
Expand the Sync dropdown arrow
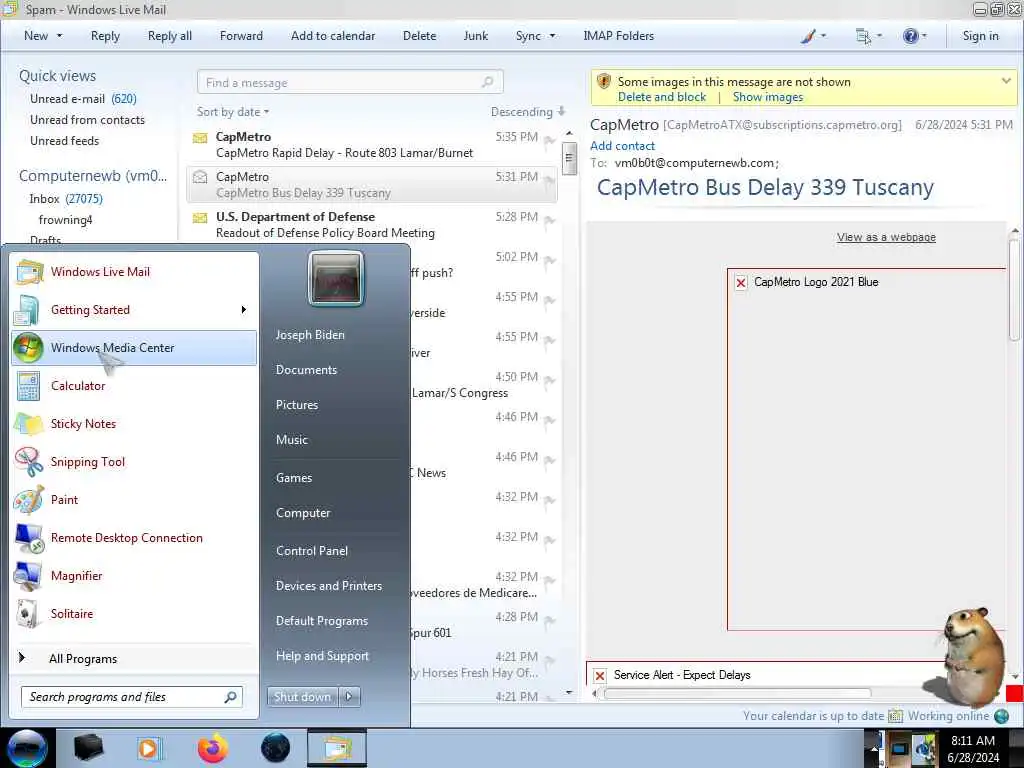coord(552,36)
